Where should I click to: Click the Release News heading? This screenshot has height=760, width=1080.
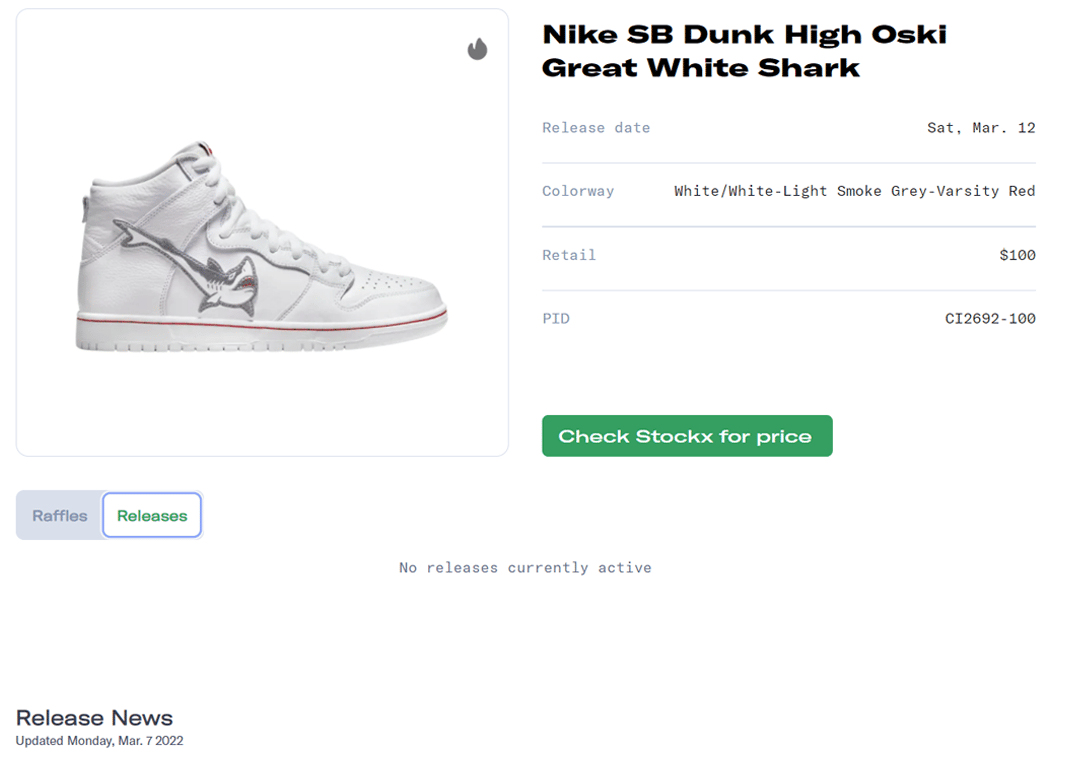[x=94, y=718]
